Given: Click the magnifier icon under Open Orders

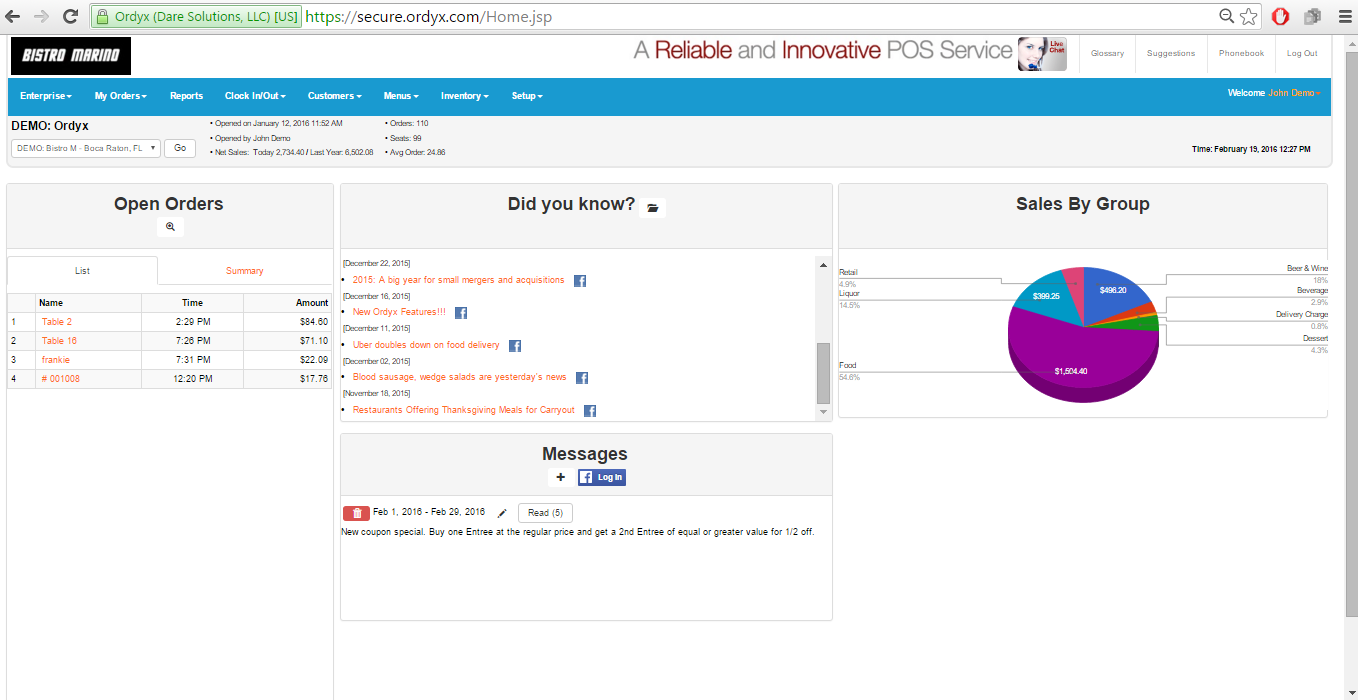Looking at the screenshot, I should coord(170,227).
